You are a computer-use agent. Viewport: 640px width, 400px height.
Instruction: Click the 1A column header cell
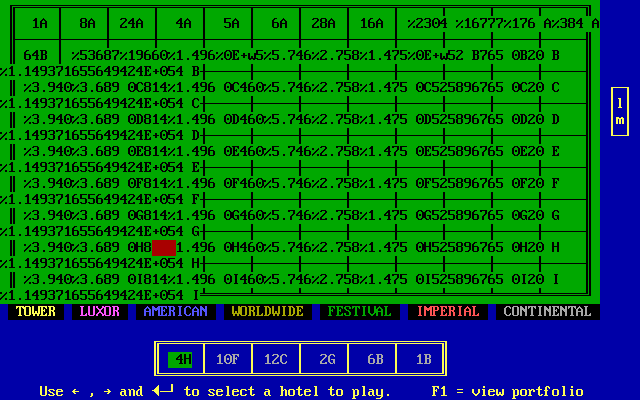[x=40, y=23]
